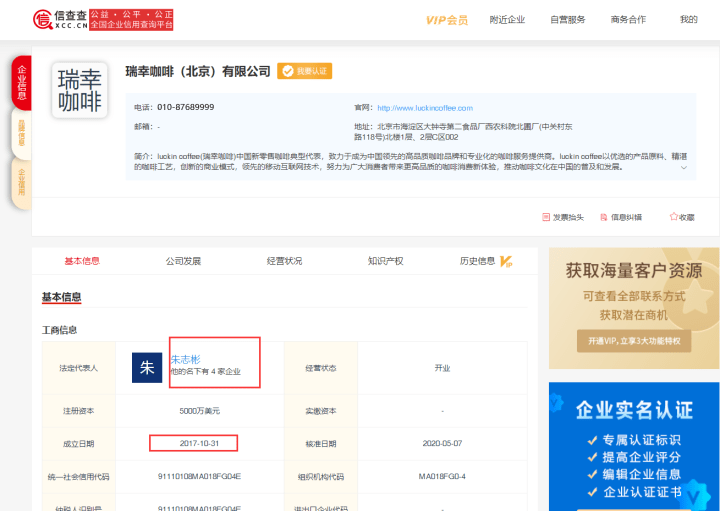This screenshot has width=720, height=511.
Task: Click the 开通VIP,立享3大功能特权 button
Action: [634, 341]
